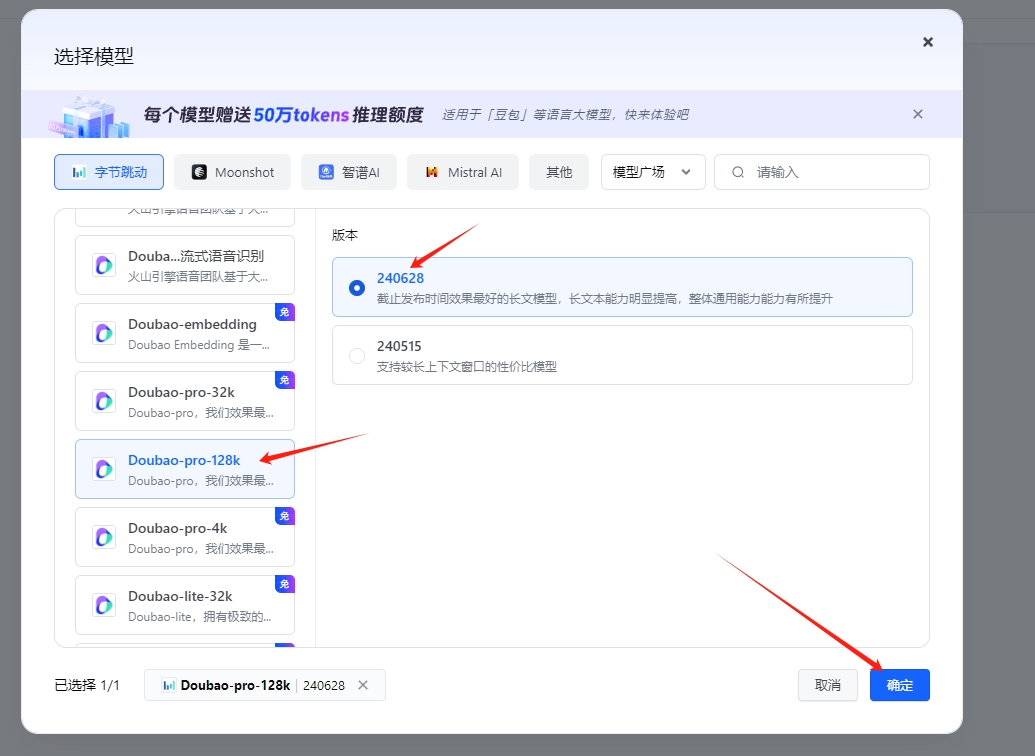Click the Mistral AI logo icon
This screenshot has height=756, width=1035.
[432, 172]
